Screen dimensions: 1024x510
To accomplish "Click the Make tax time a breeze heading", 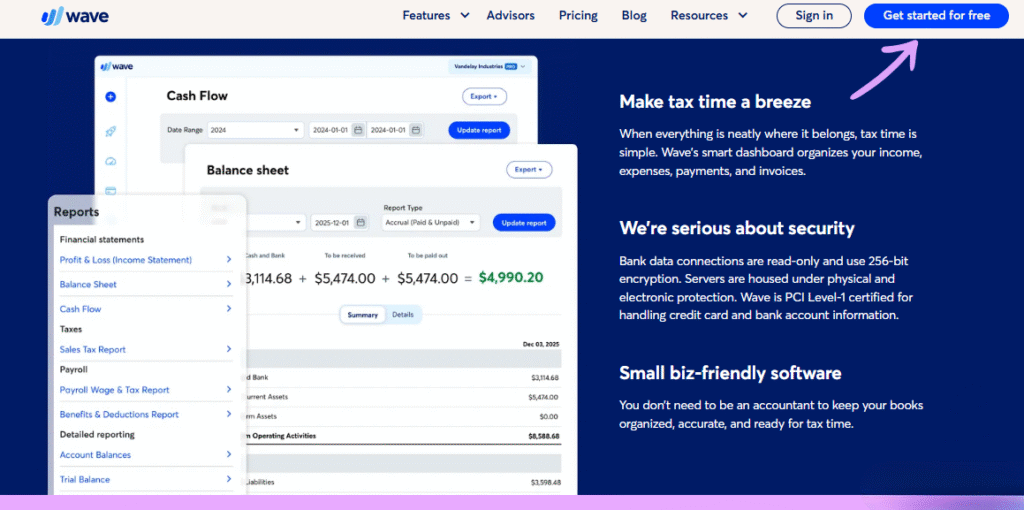I will (x=715, y=102).
